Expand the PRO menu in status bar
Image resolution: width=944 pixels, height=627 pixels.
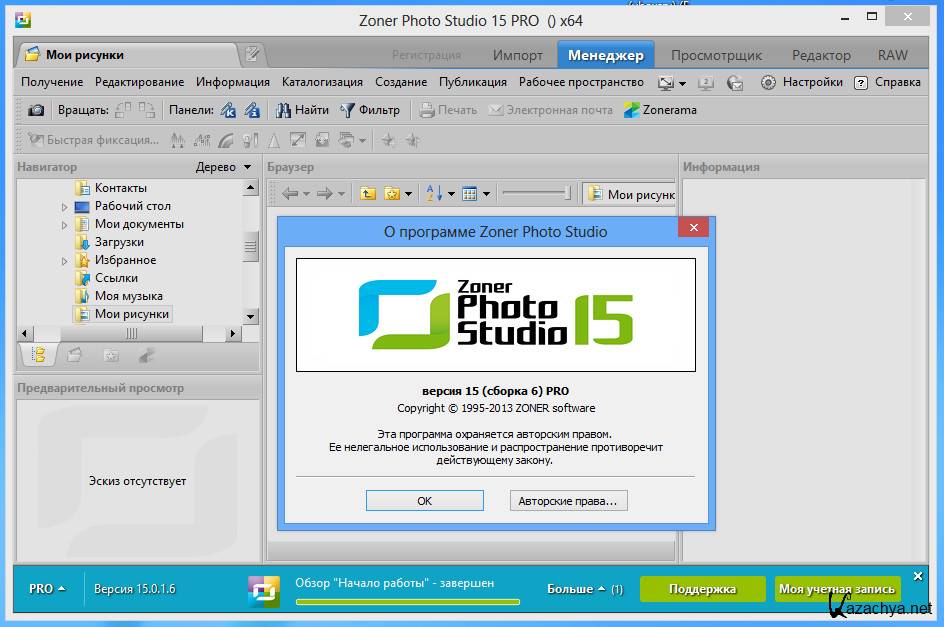pos(47,589)
